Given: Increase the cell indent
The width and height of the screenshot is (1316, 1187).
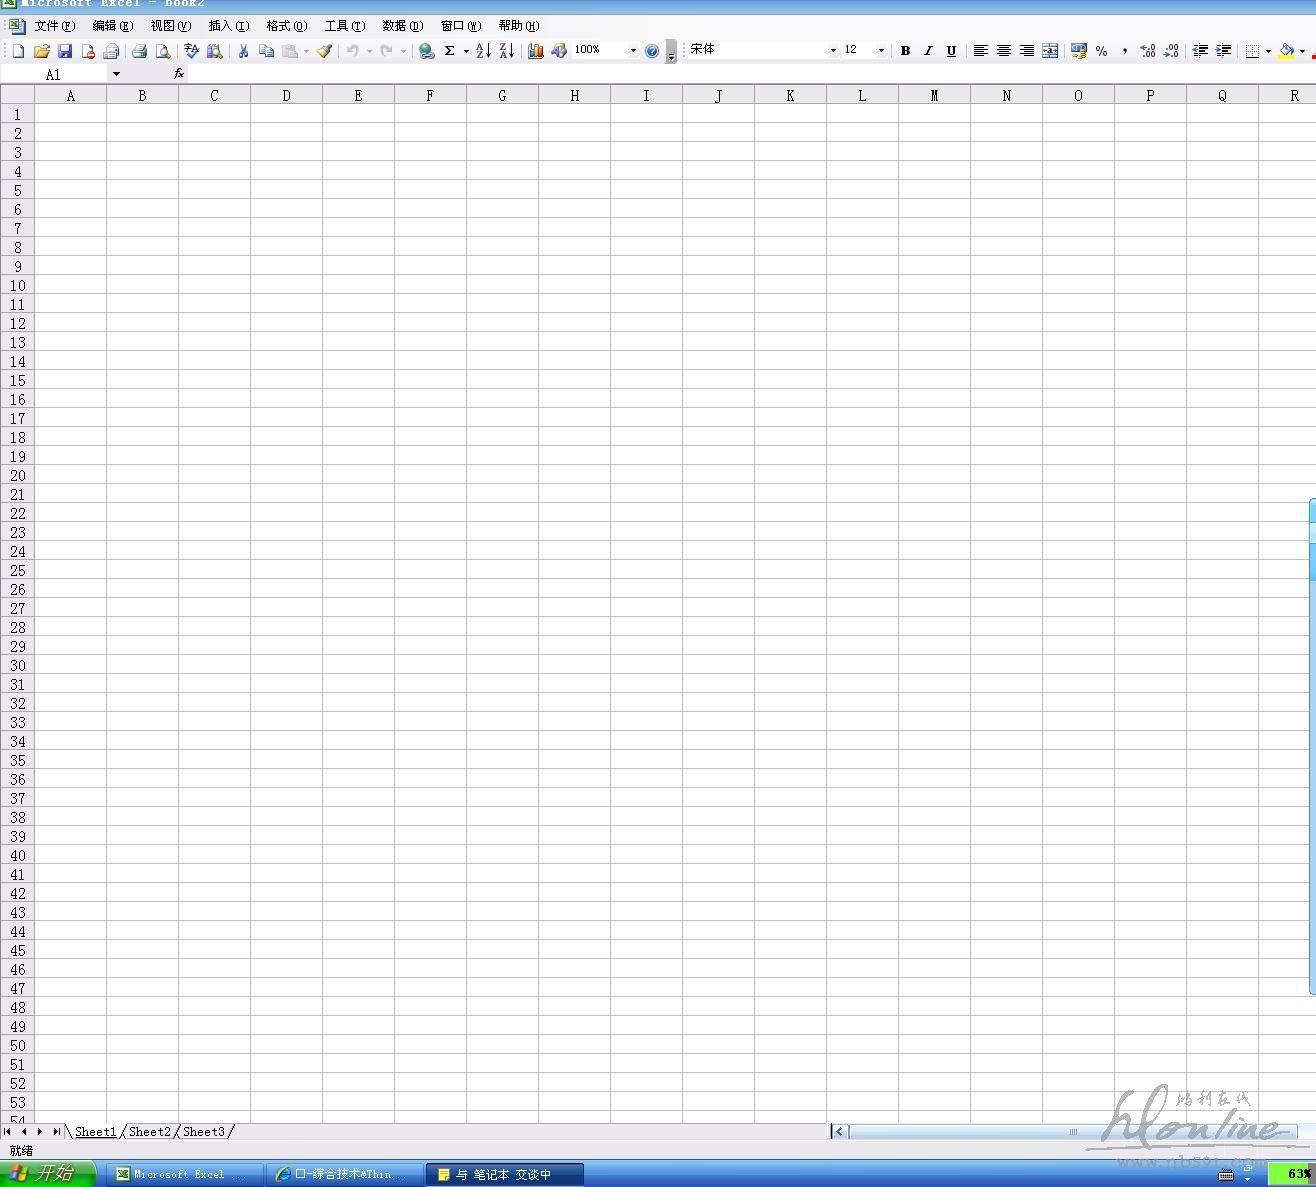Looking at the screenshot, I should click(x=1223, y=51).
